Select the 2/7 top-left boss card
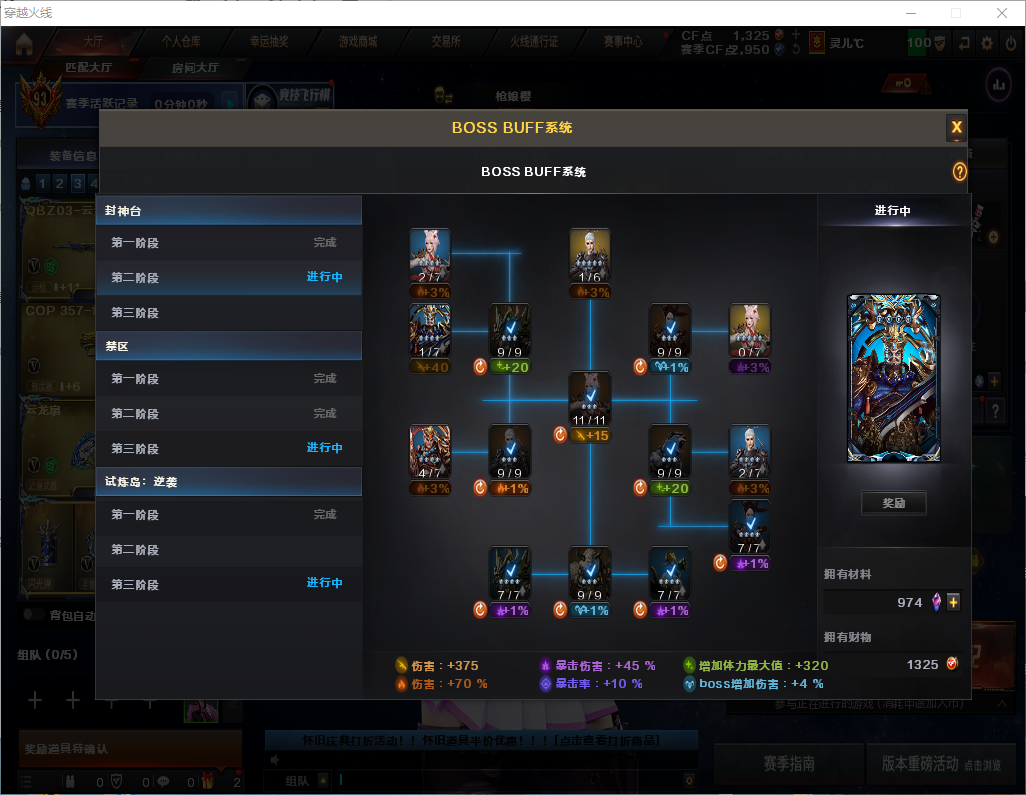The width and height of the screenshot is (1026, 795). pos(430,256)
